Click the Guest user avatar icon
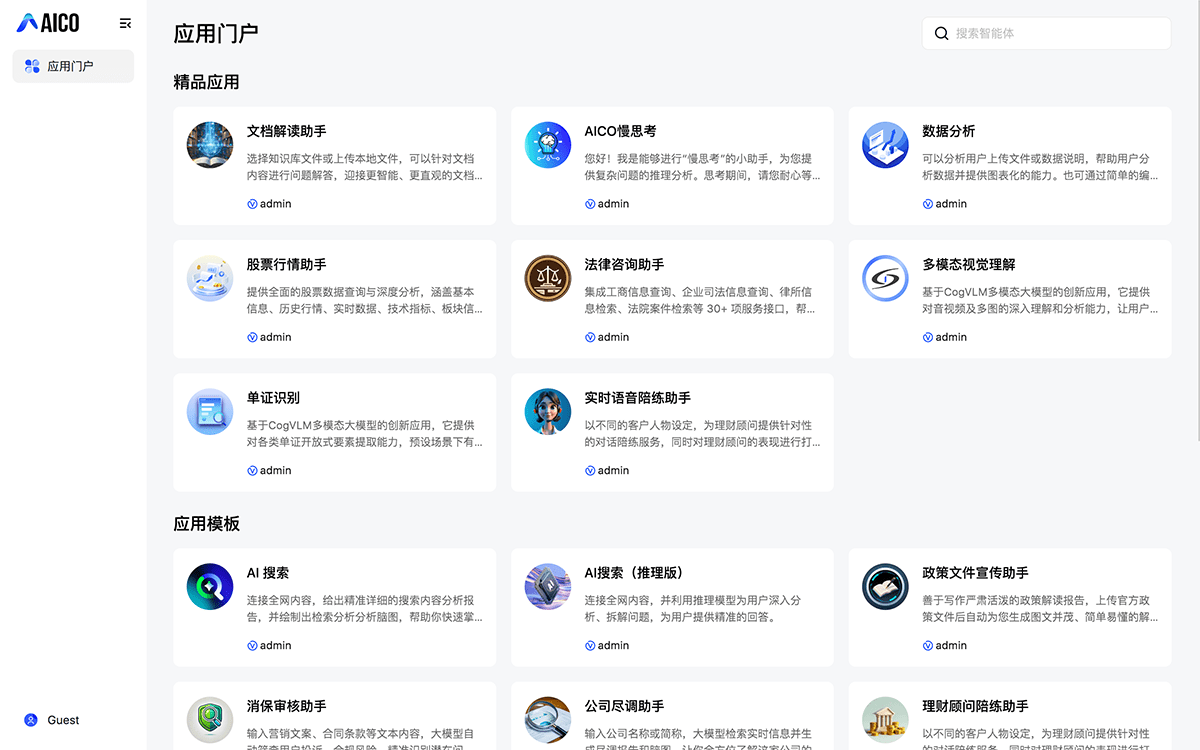The image size is (1200, 750). [x=30, y=720]
